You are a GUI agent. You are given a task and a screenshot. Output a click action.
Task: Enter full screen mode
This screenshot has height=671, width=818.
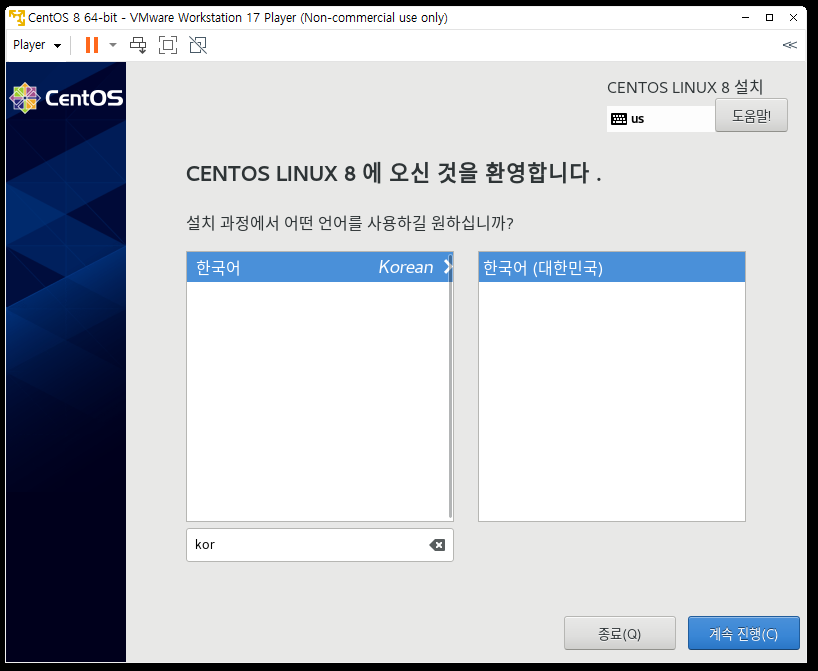point(168,45)
